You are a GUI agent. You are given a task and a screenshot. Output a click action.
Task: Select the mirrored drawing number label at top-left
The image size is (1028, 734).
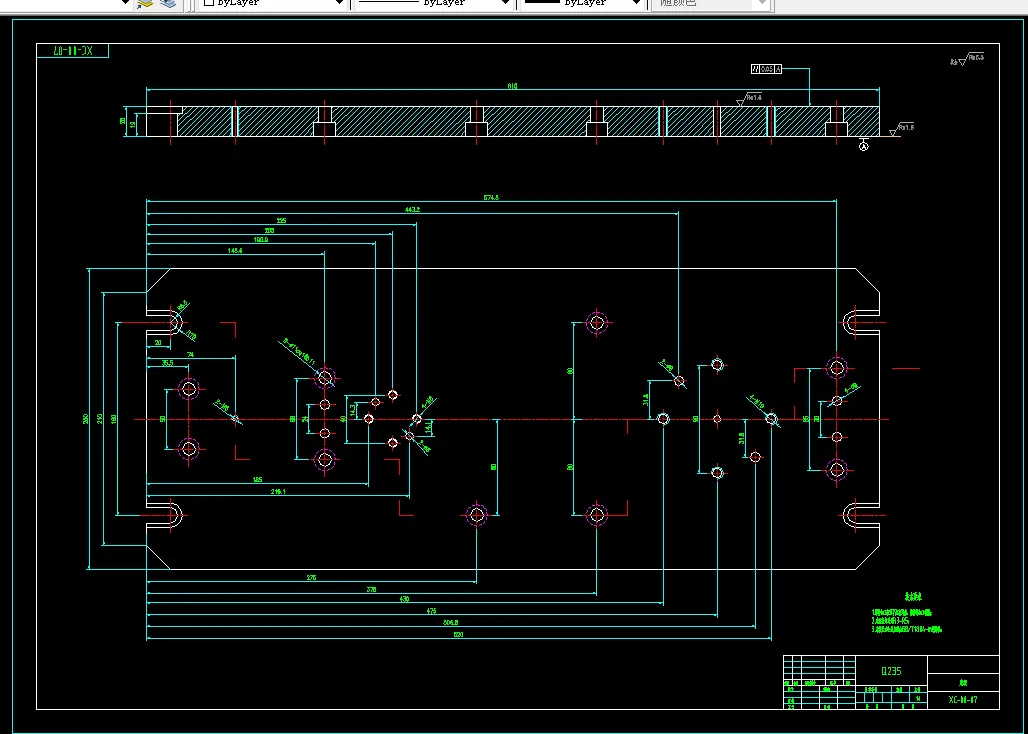(72, 51)
